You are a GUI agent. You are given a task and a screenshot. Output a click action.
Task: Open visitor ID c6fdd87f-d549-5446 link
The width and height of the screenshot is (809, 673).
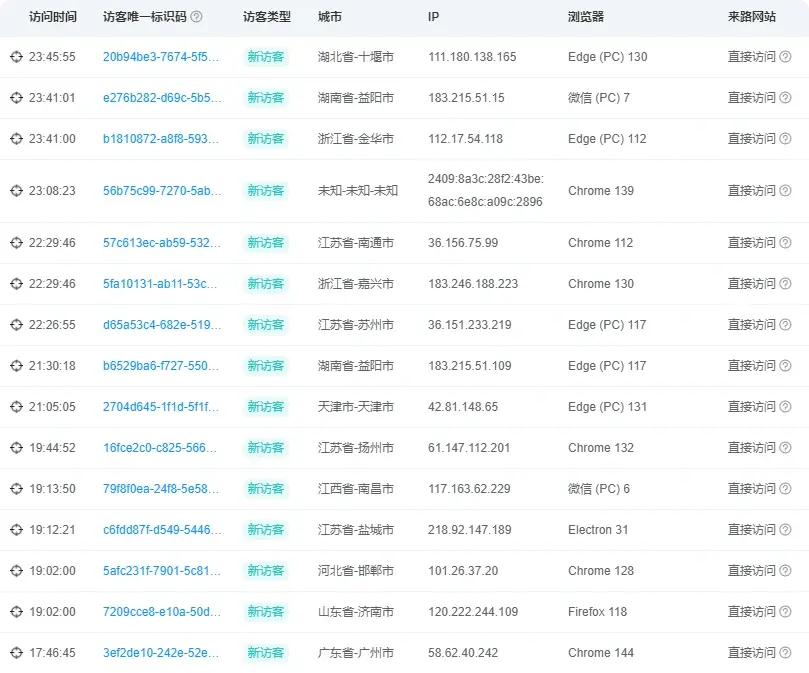160,530
